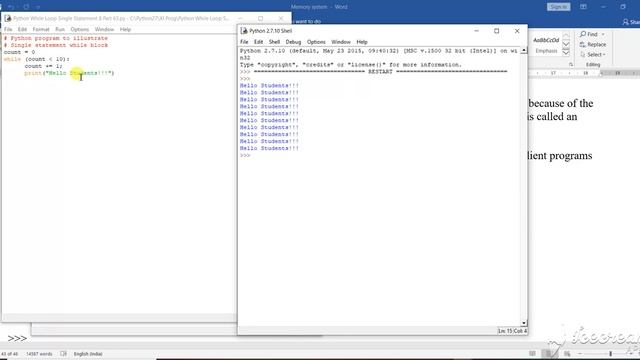The height and width of the screenshot is (360, 640).
Task: Click the page count in Word status bar
Action: [x=9, y=354]
